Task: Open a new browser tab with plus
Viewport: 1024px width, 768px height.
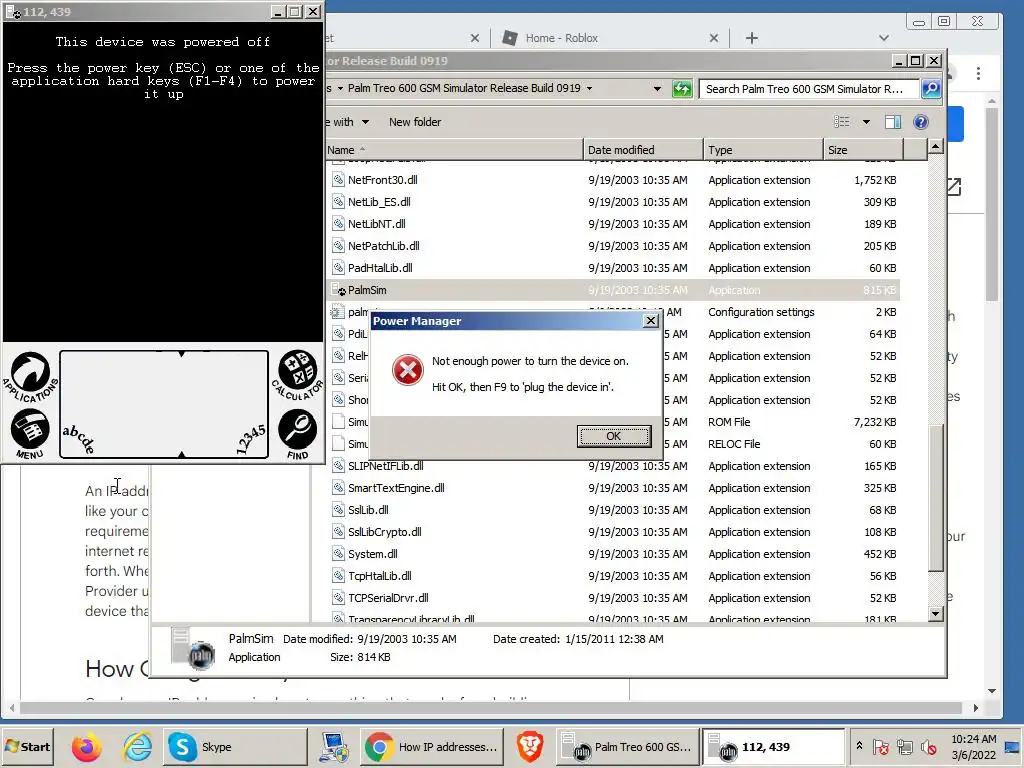Action: [x=752, y=38]
